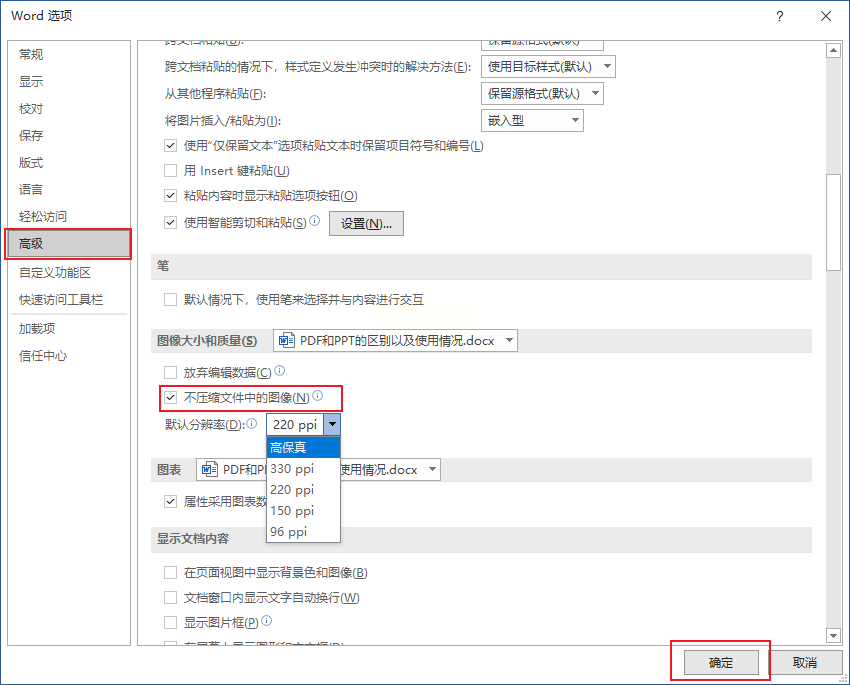Click the 设置(N)... button
850x685 pixels.
click(x=366, y=224)
